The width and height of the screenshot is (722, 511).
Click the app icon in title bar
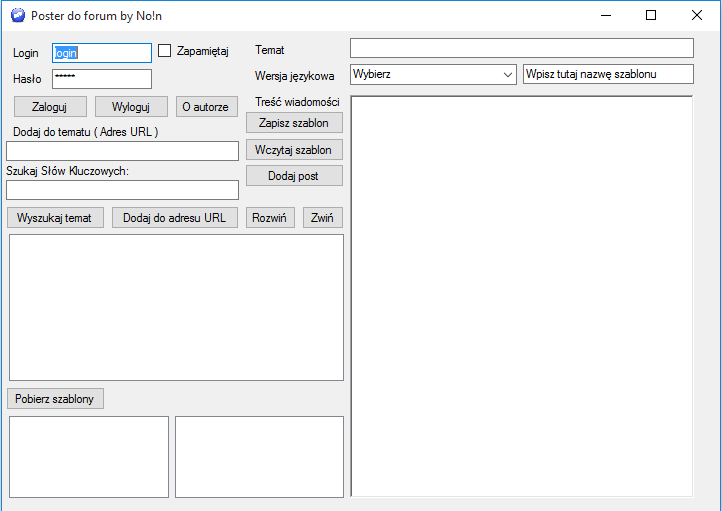point(17,15)
